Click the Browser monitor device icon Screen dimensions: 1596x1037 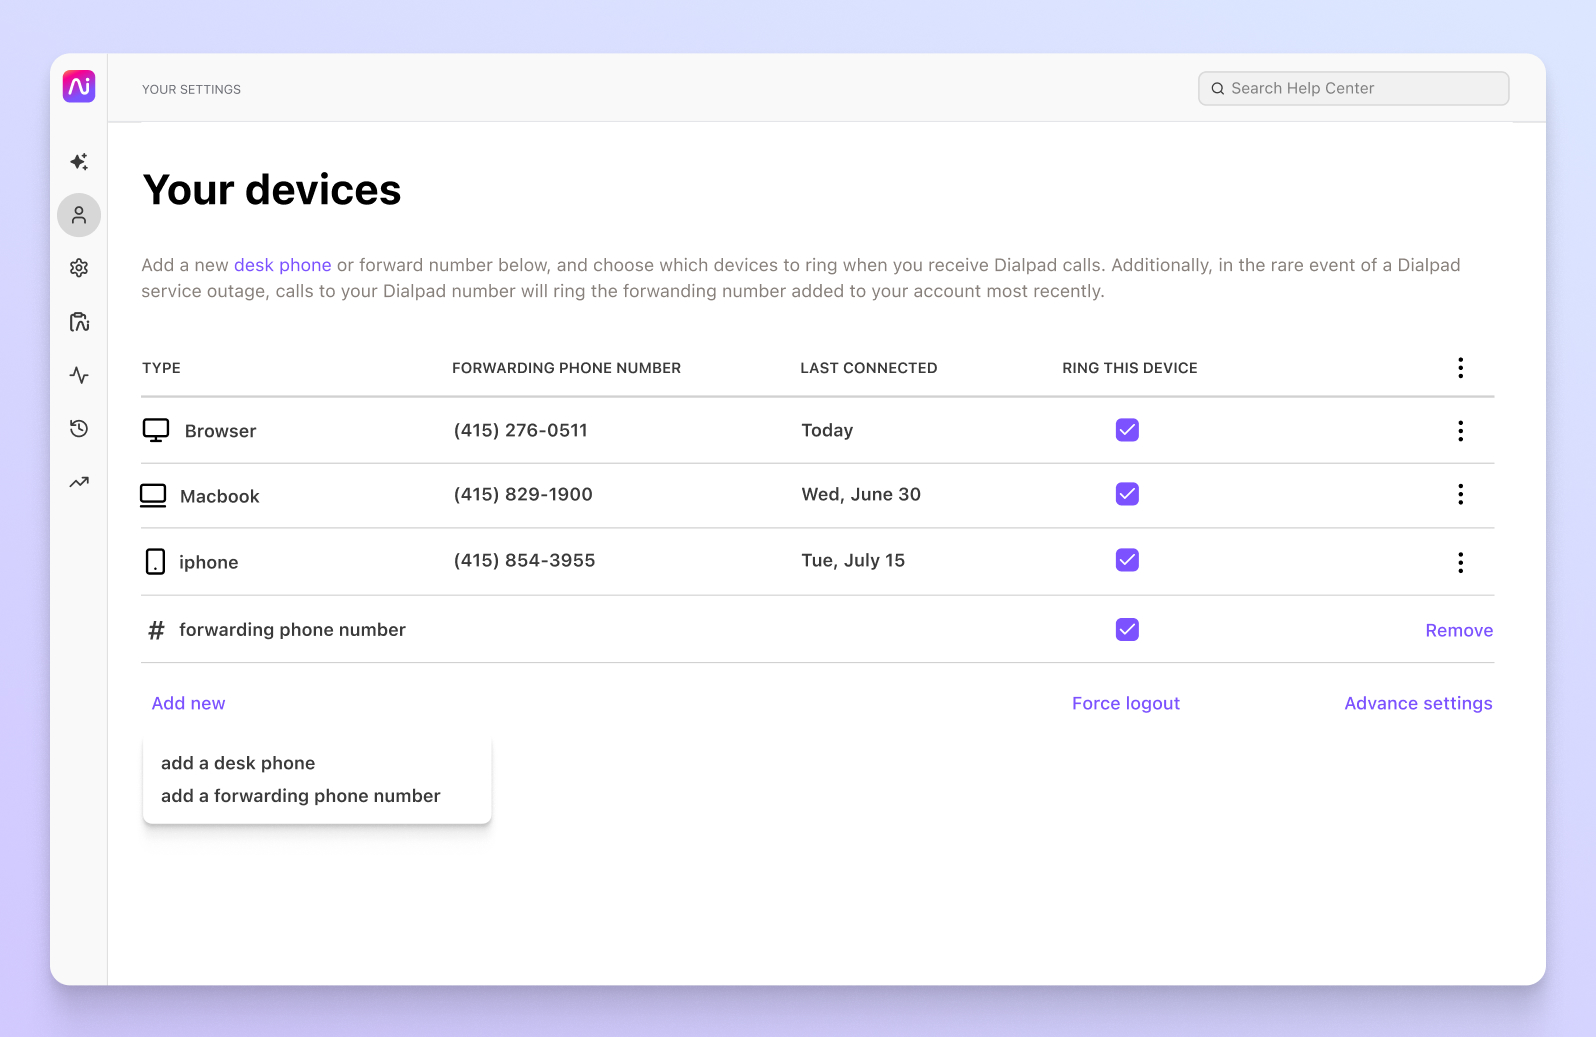click(156, 430)
